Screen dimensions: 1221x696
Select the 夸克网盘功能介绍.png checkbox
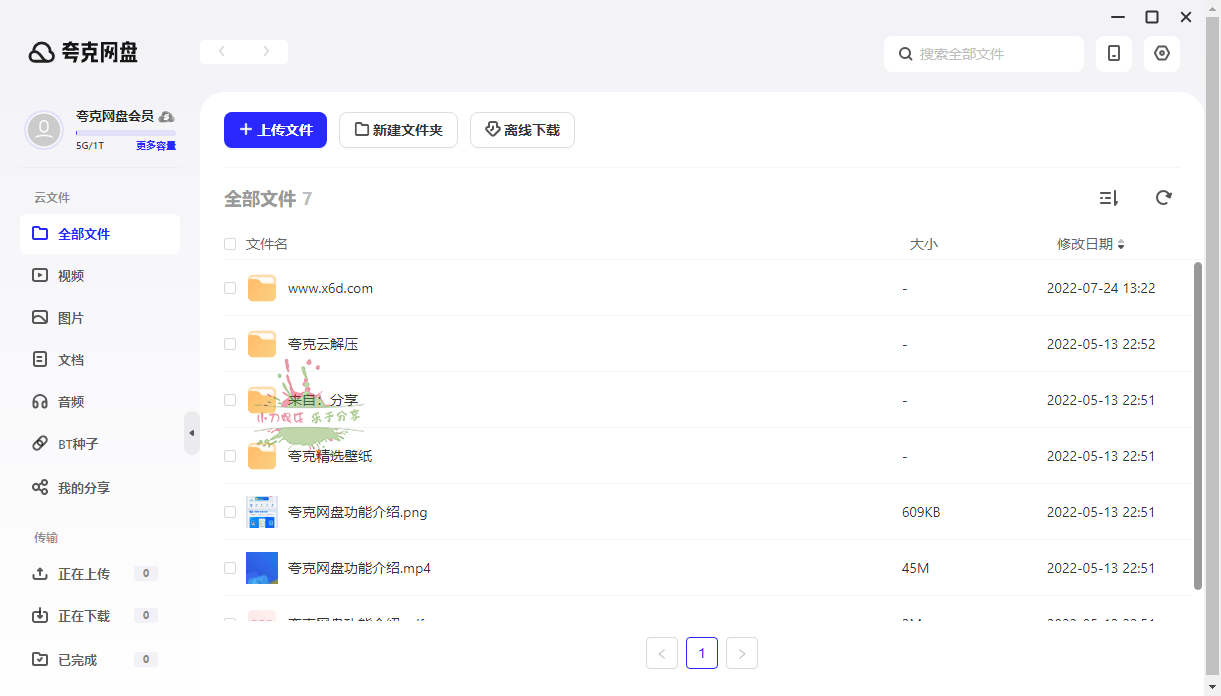pyautogui.click(x=230, y=512)
